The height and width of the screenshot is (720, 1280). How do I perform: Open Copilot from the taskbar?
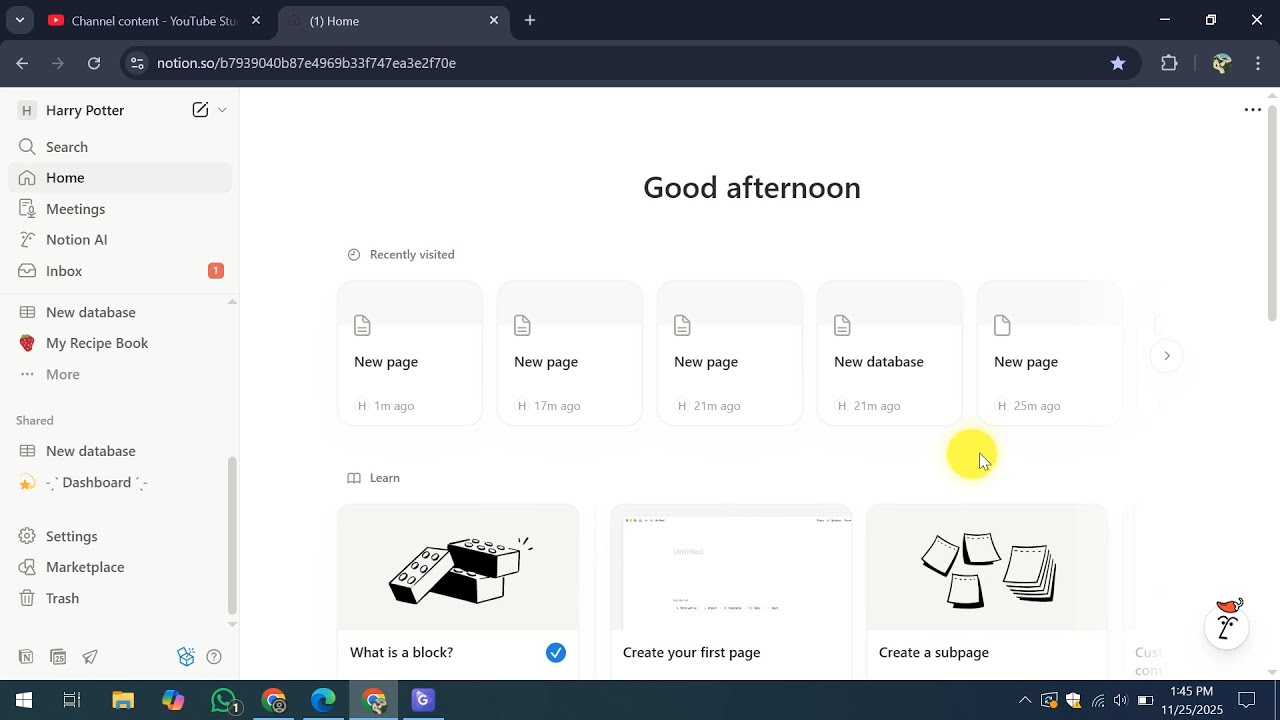coord(173,700)
